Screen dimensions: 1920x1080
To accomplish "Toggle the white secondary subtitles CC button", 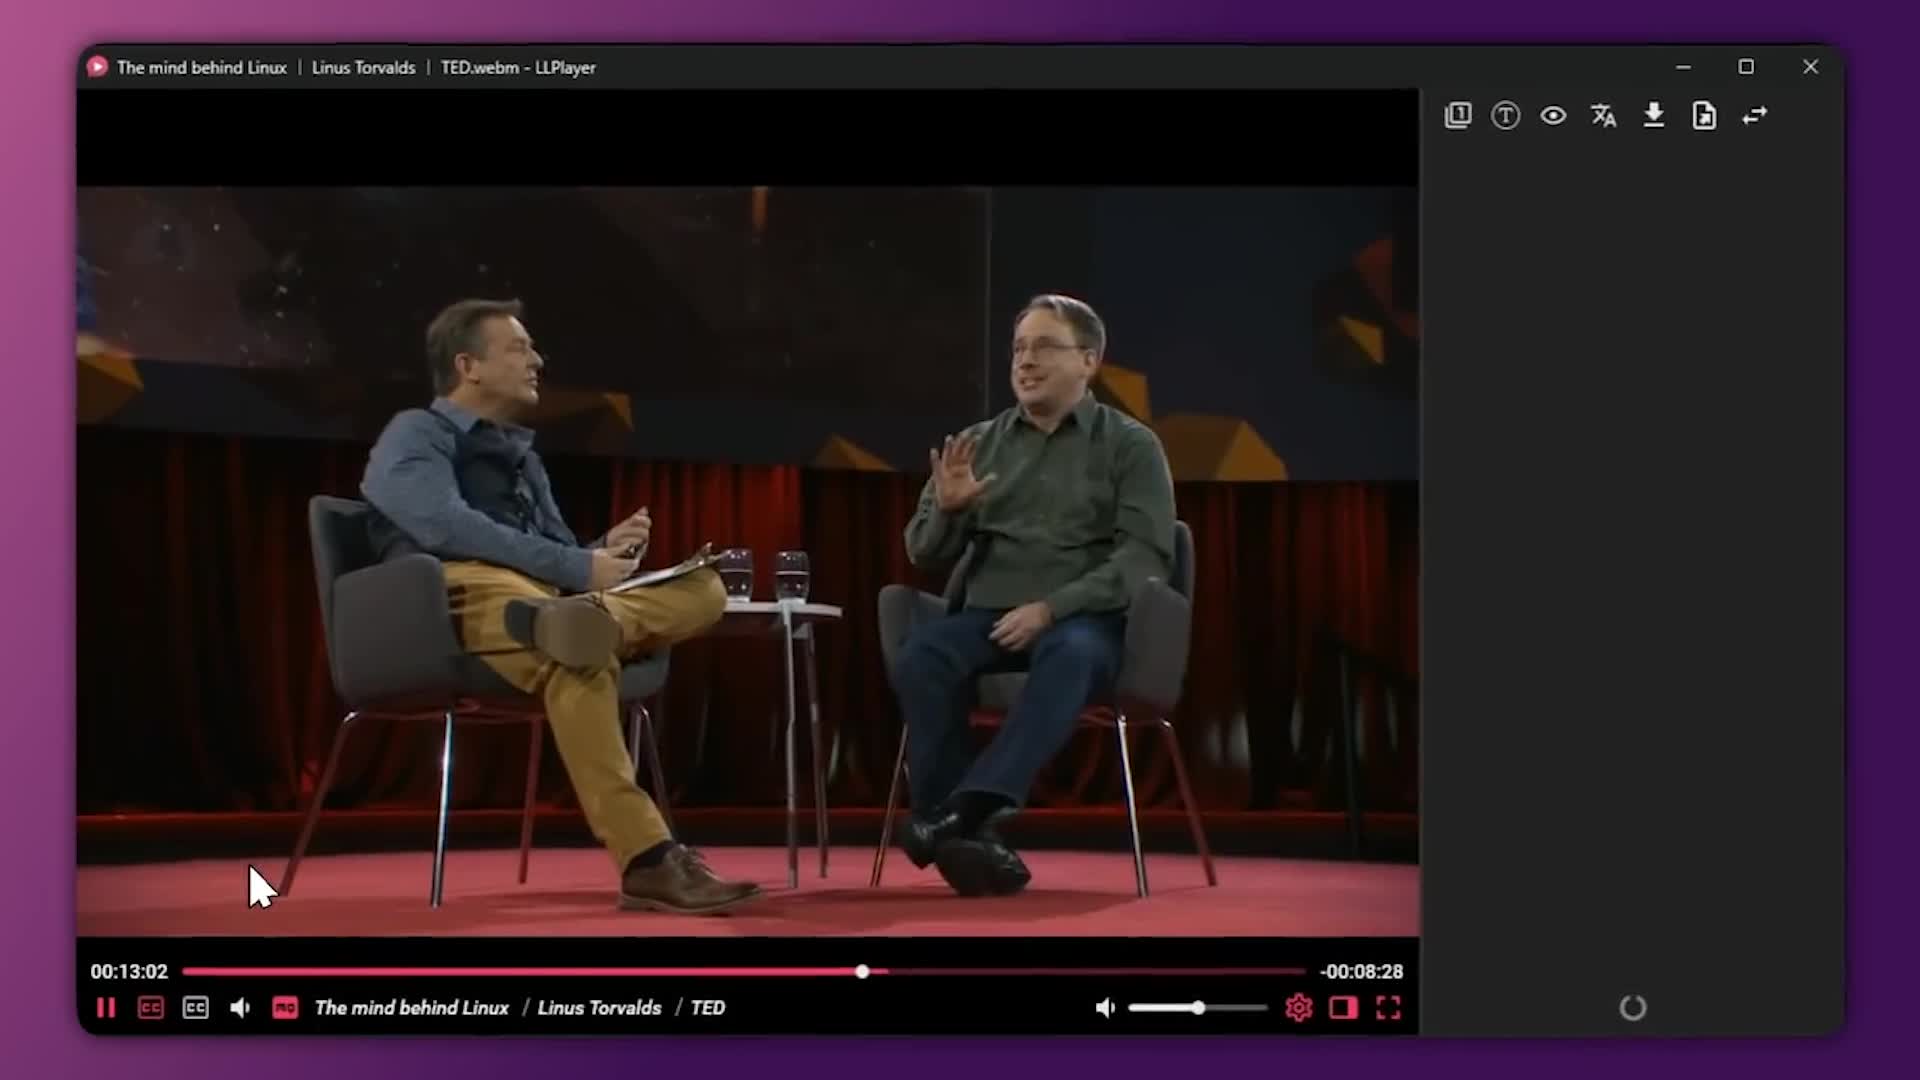I will pyautogui.click(x=195, y=1008).
